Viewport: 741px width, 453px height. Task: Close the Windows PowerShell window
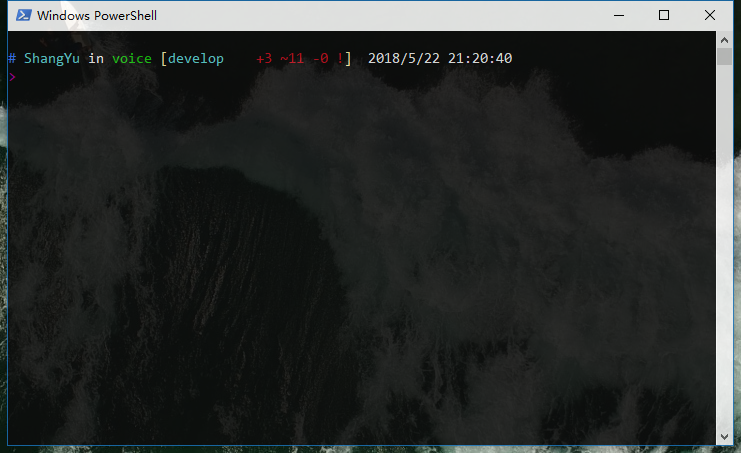click(709, 15)
